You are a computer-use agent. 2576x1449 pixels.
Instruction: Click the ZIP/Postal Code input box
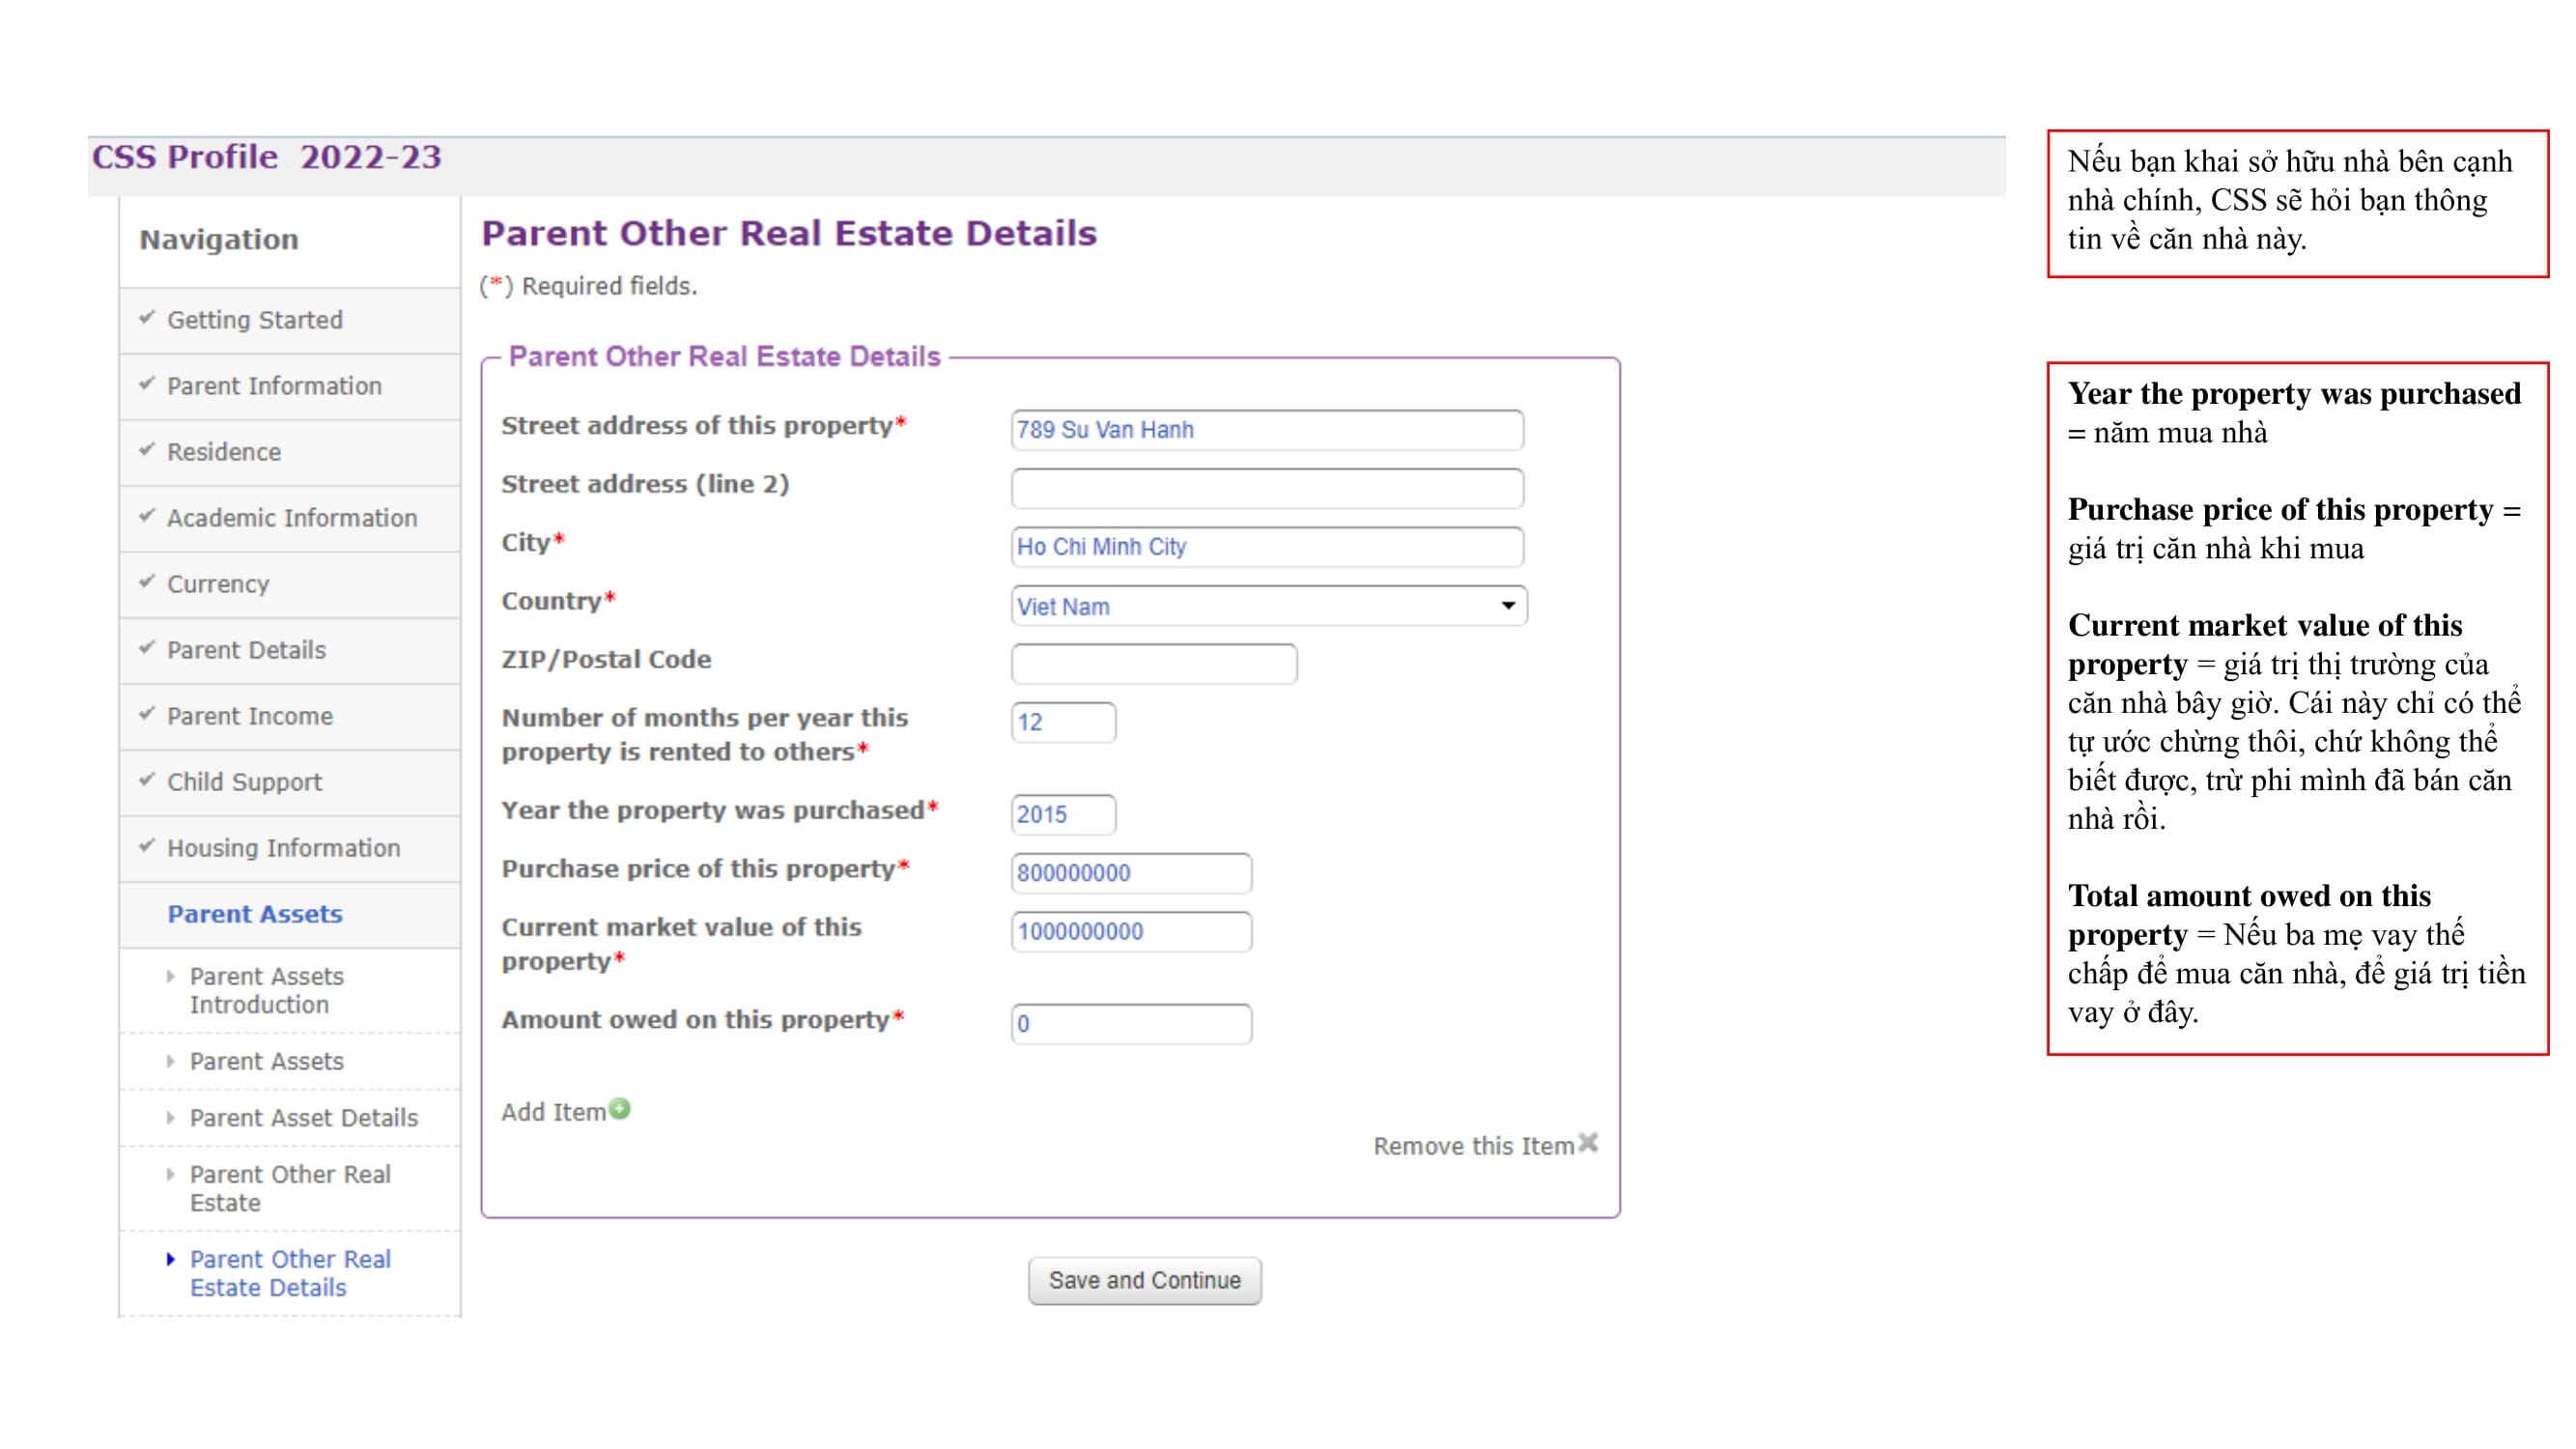(1152, 661)
